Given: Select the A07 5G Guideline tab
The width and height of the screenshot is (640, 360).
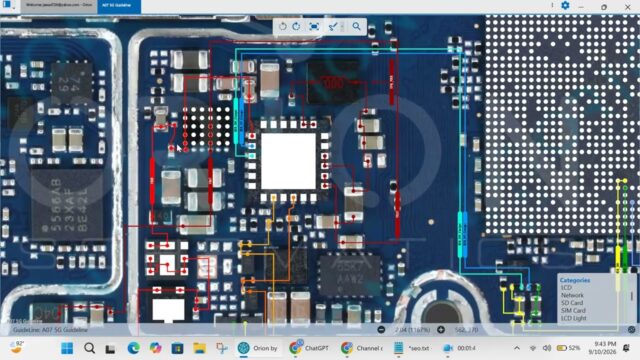Looking at the screenshot, I should click(x=119, y=5).
